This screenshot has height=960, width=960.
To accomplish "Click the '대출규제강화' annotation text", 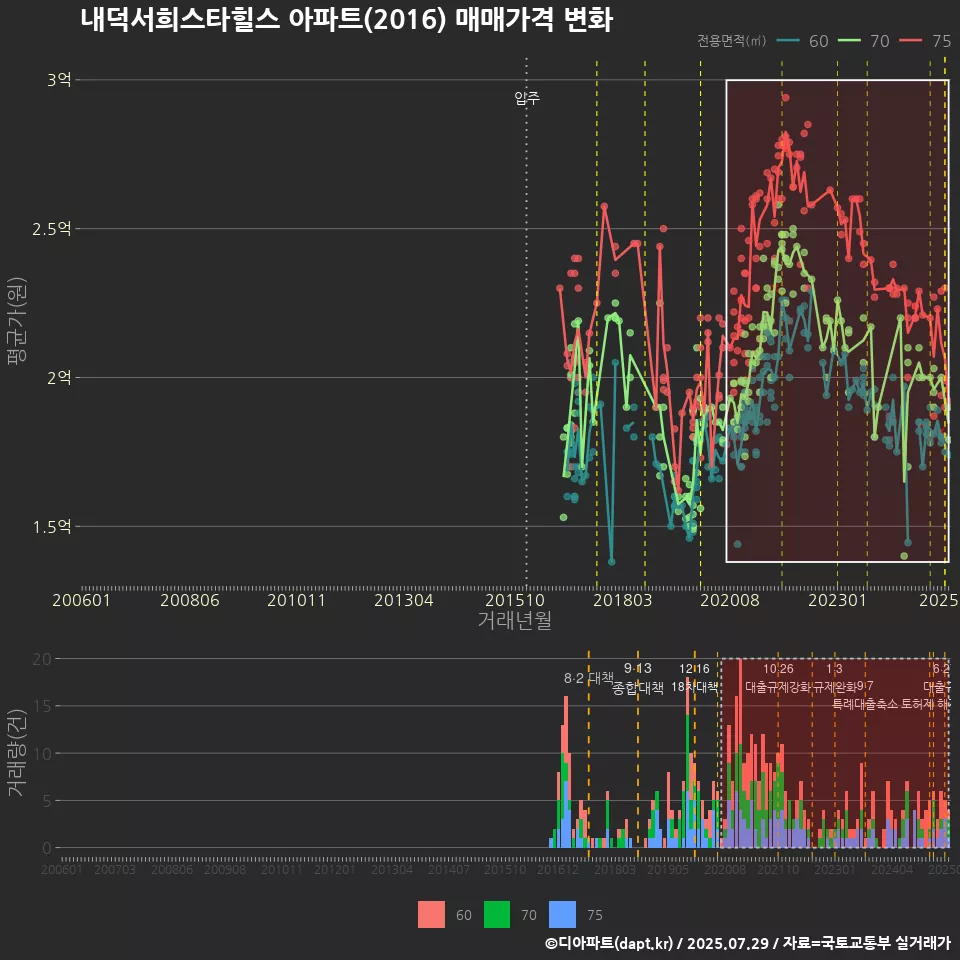I will [778, 687].
